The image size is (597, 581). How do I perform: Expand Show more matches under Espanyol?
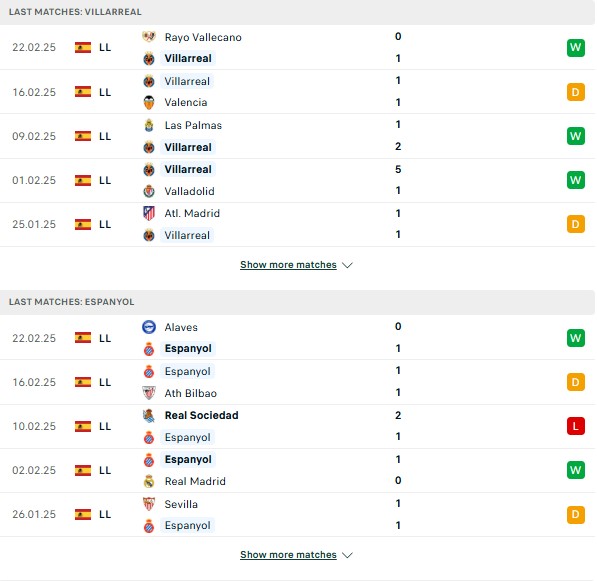coord(288,555)
